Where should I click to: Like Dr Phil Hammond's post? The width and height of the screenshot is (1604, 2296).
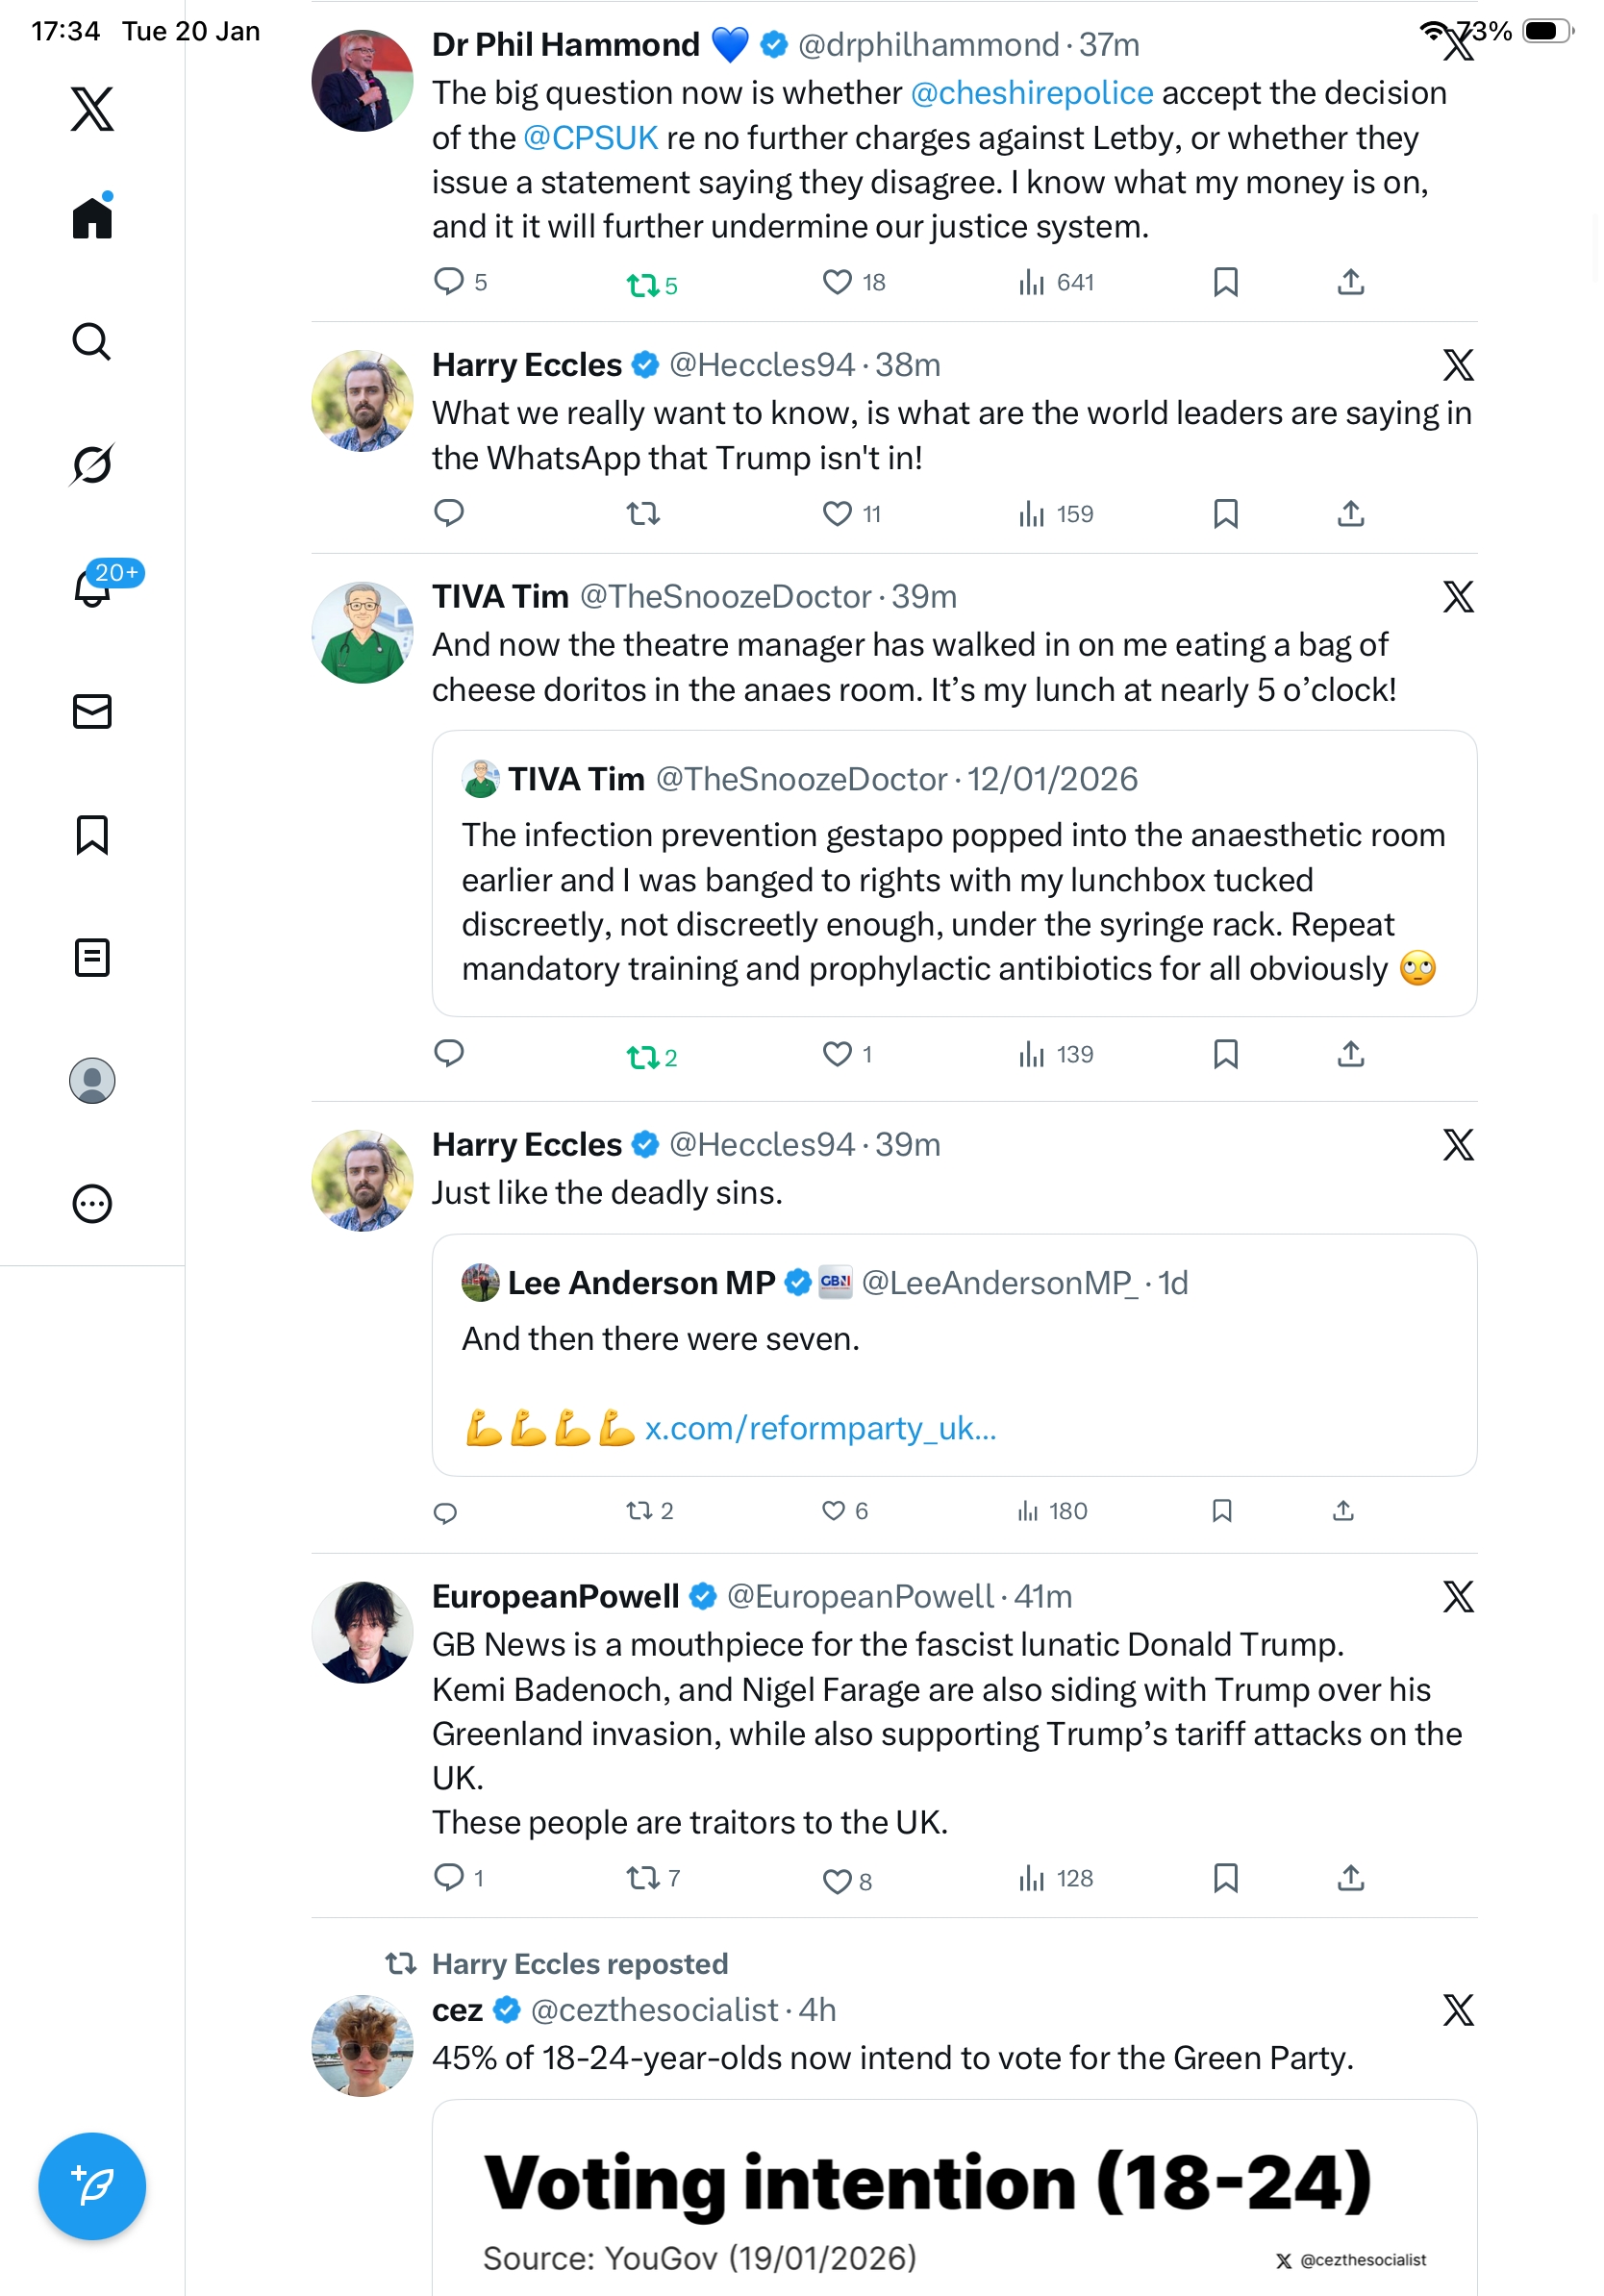click(837, 283)
